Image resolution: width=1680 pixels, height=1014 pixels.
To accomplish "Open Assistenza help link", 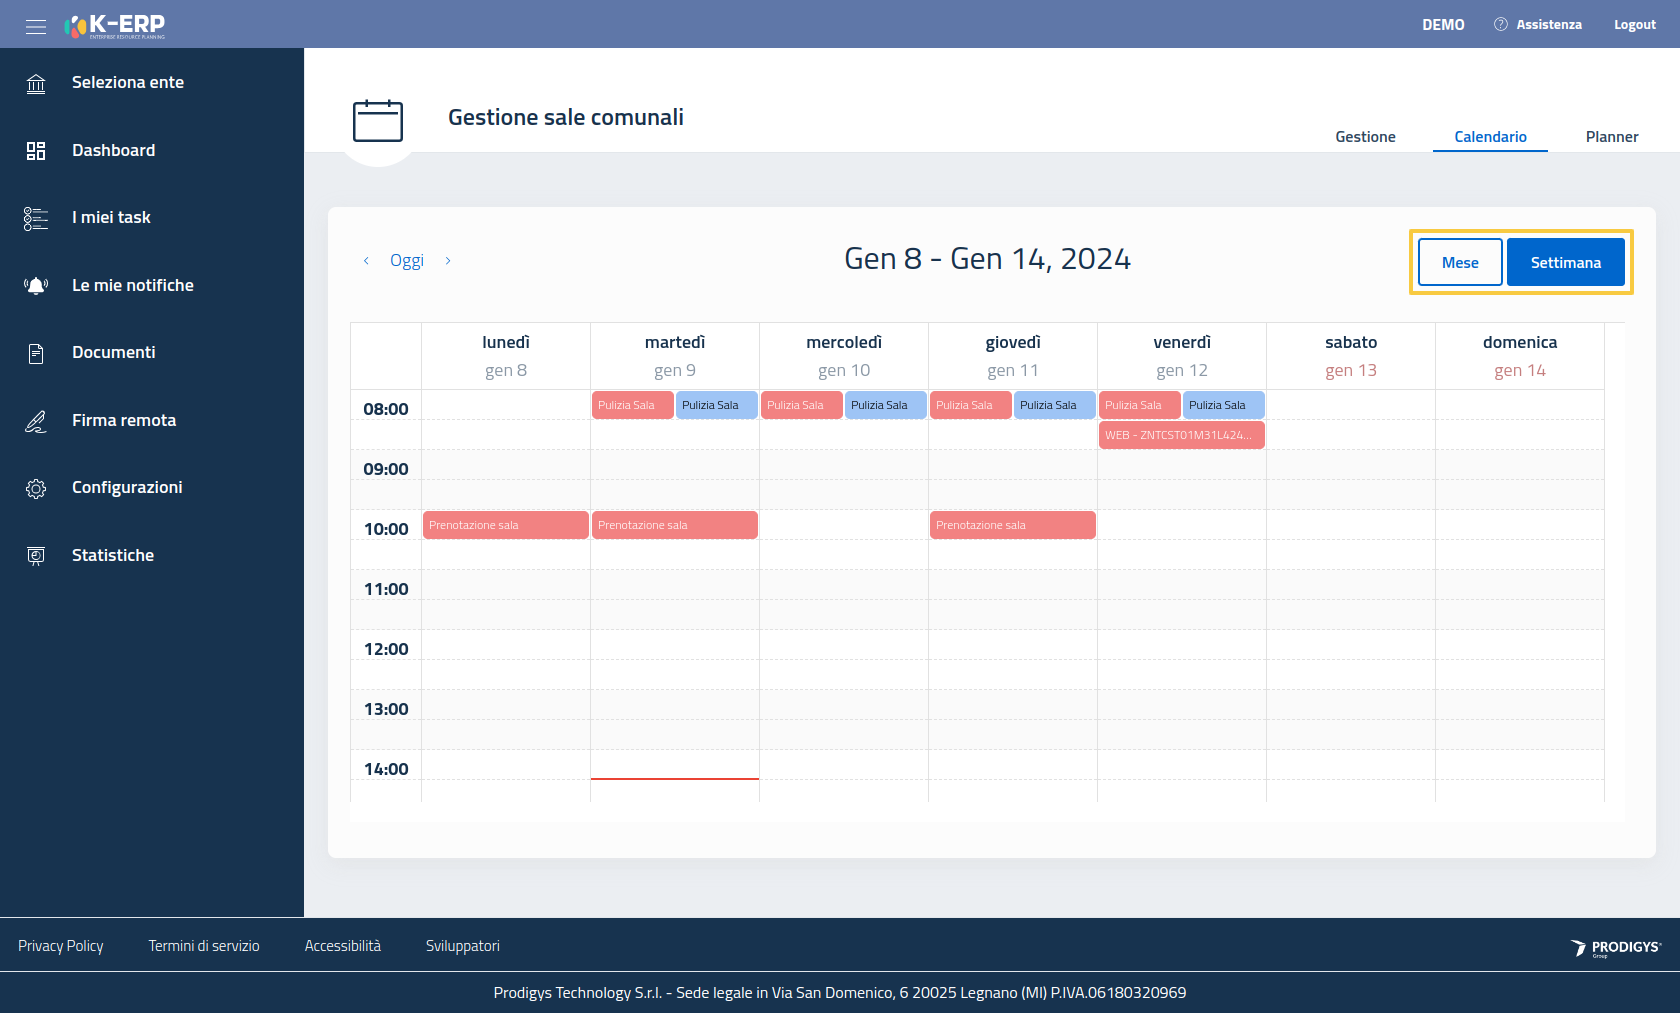I will coord(1538,25).
